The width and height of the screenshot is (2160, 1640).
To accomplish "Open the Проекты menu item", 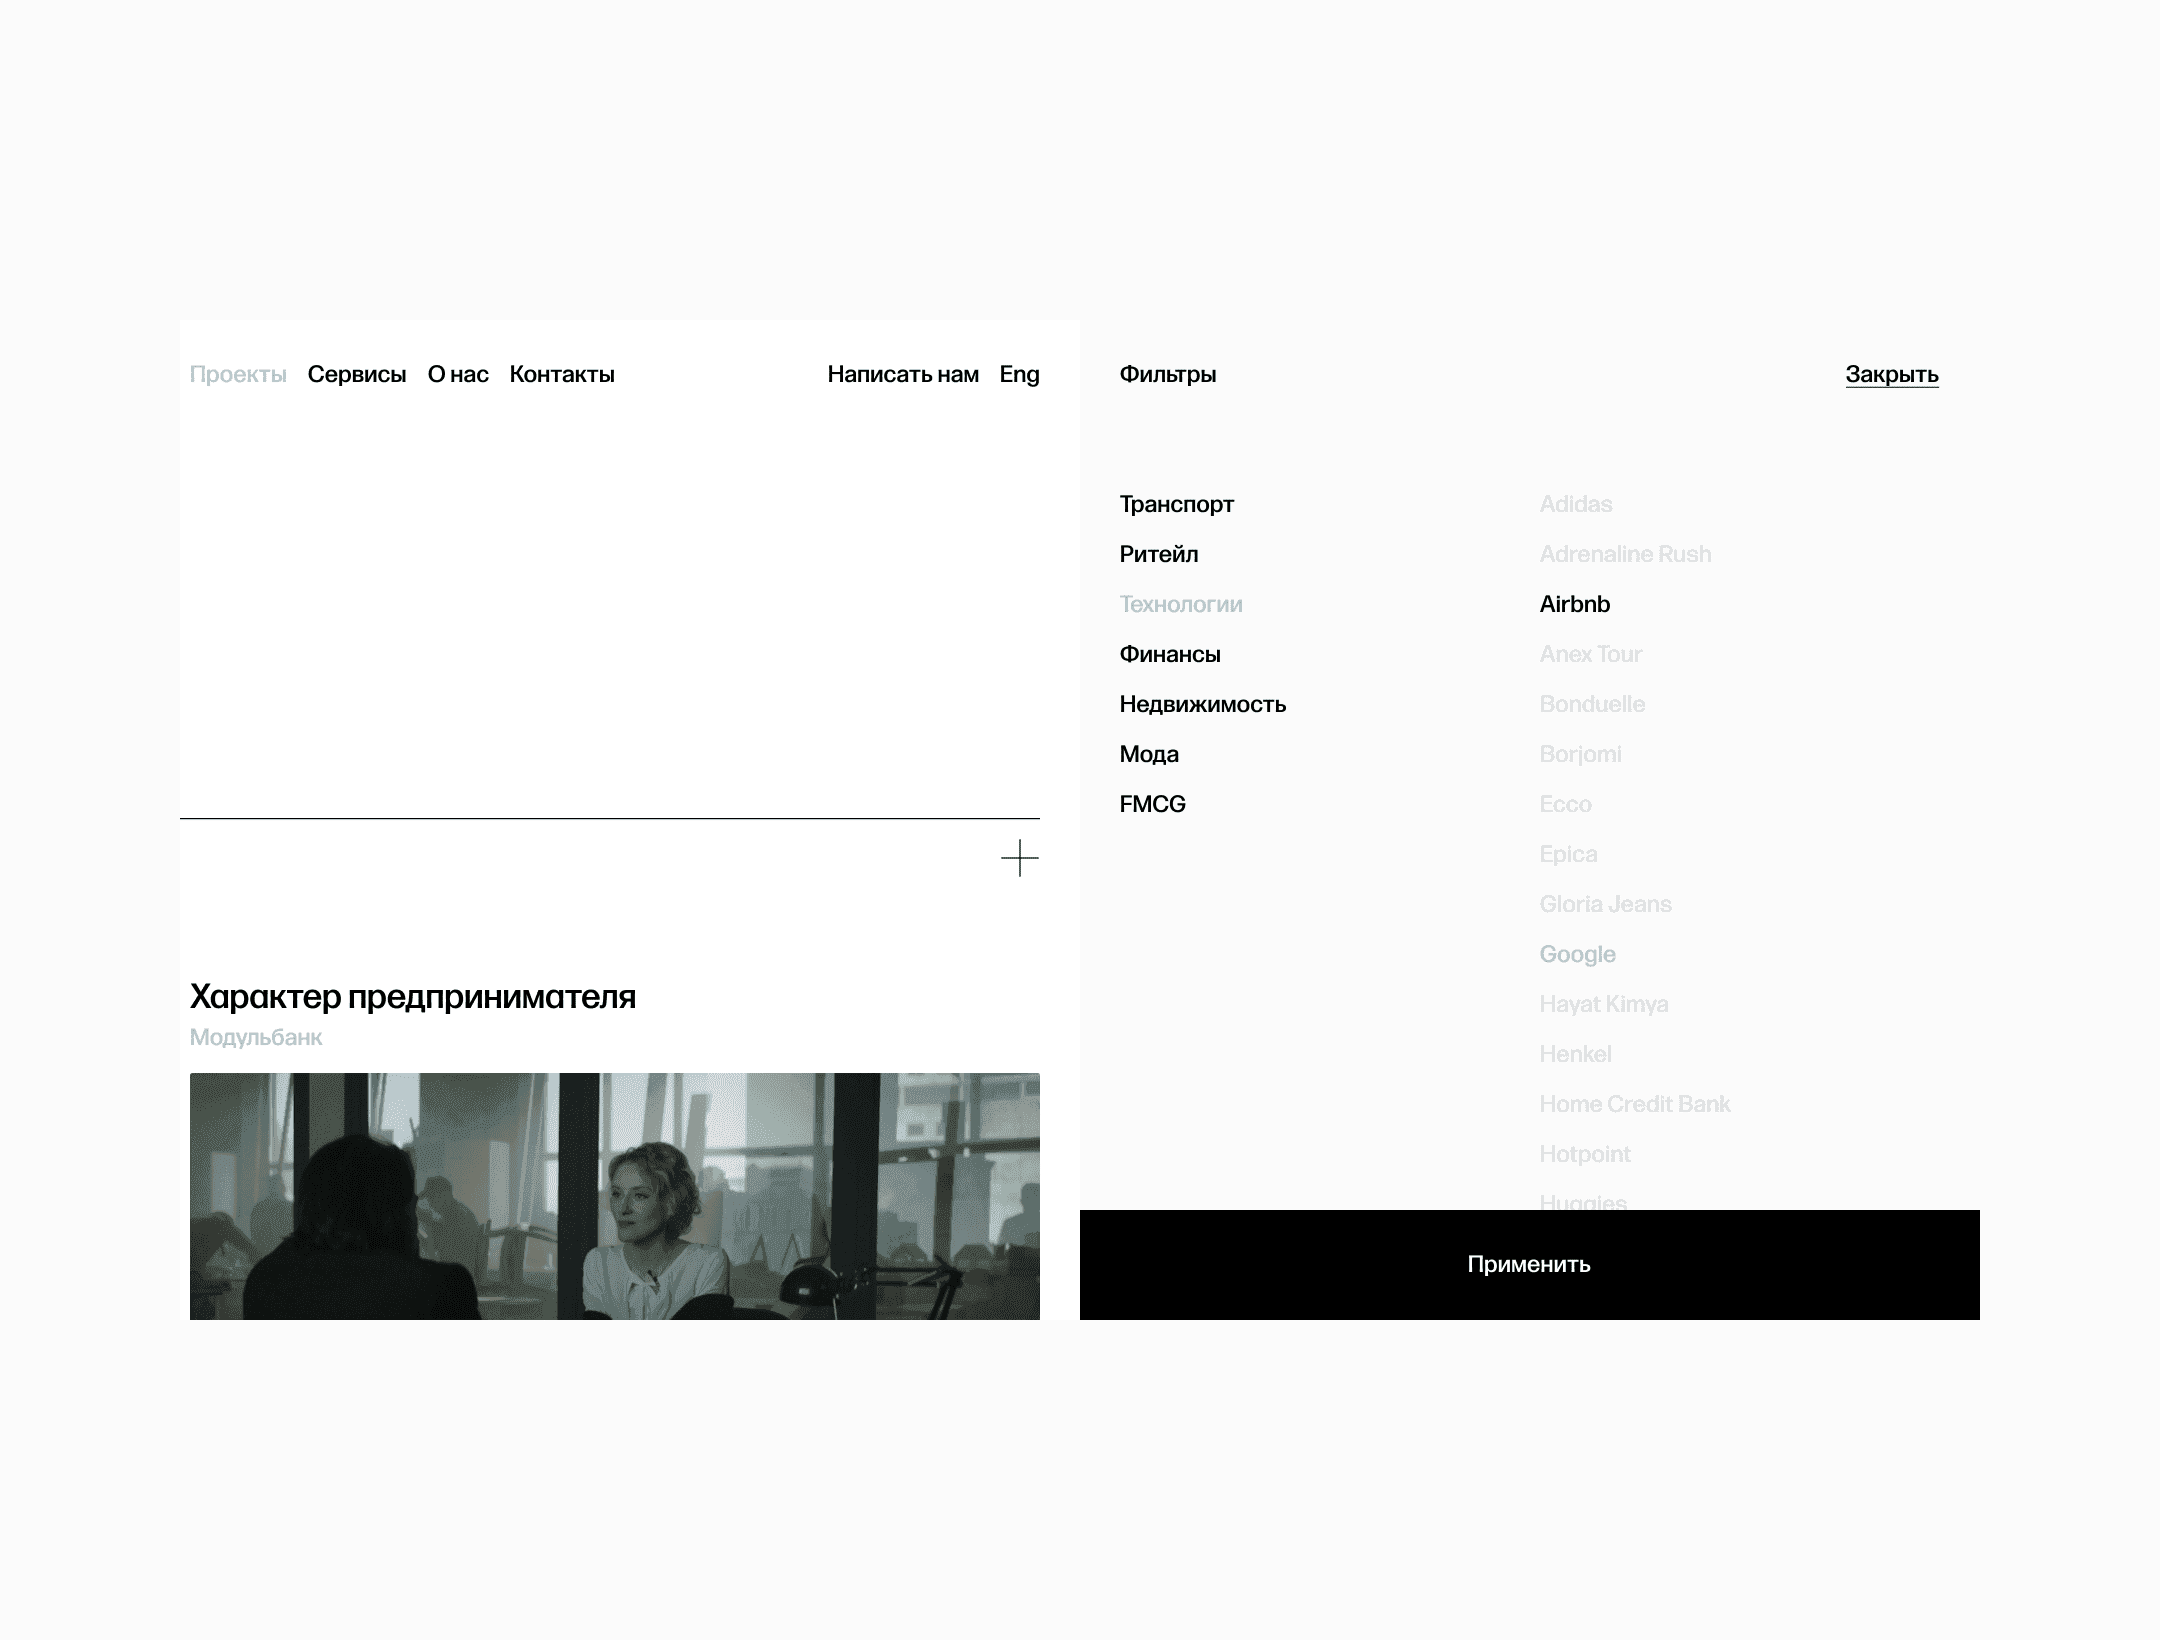I will point(238,374).
